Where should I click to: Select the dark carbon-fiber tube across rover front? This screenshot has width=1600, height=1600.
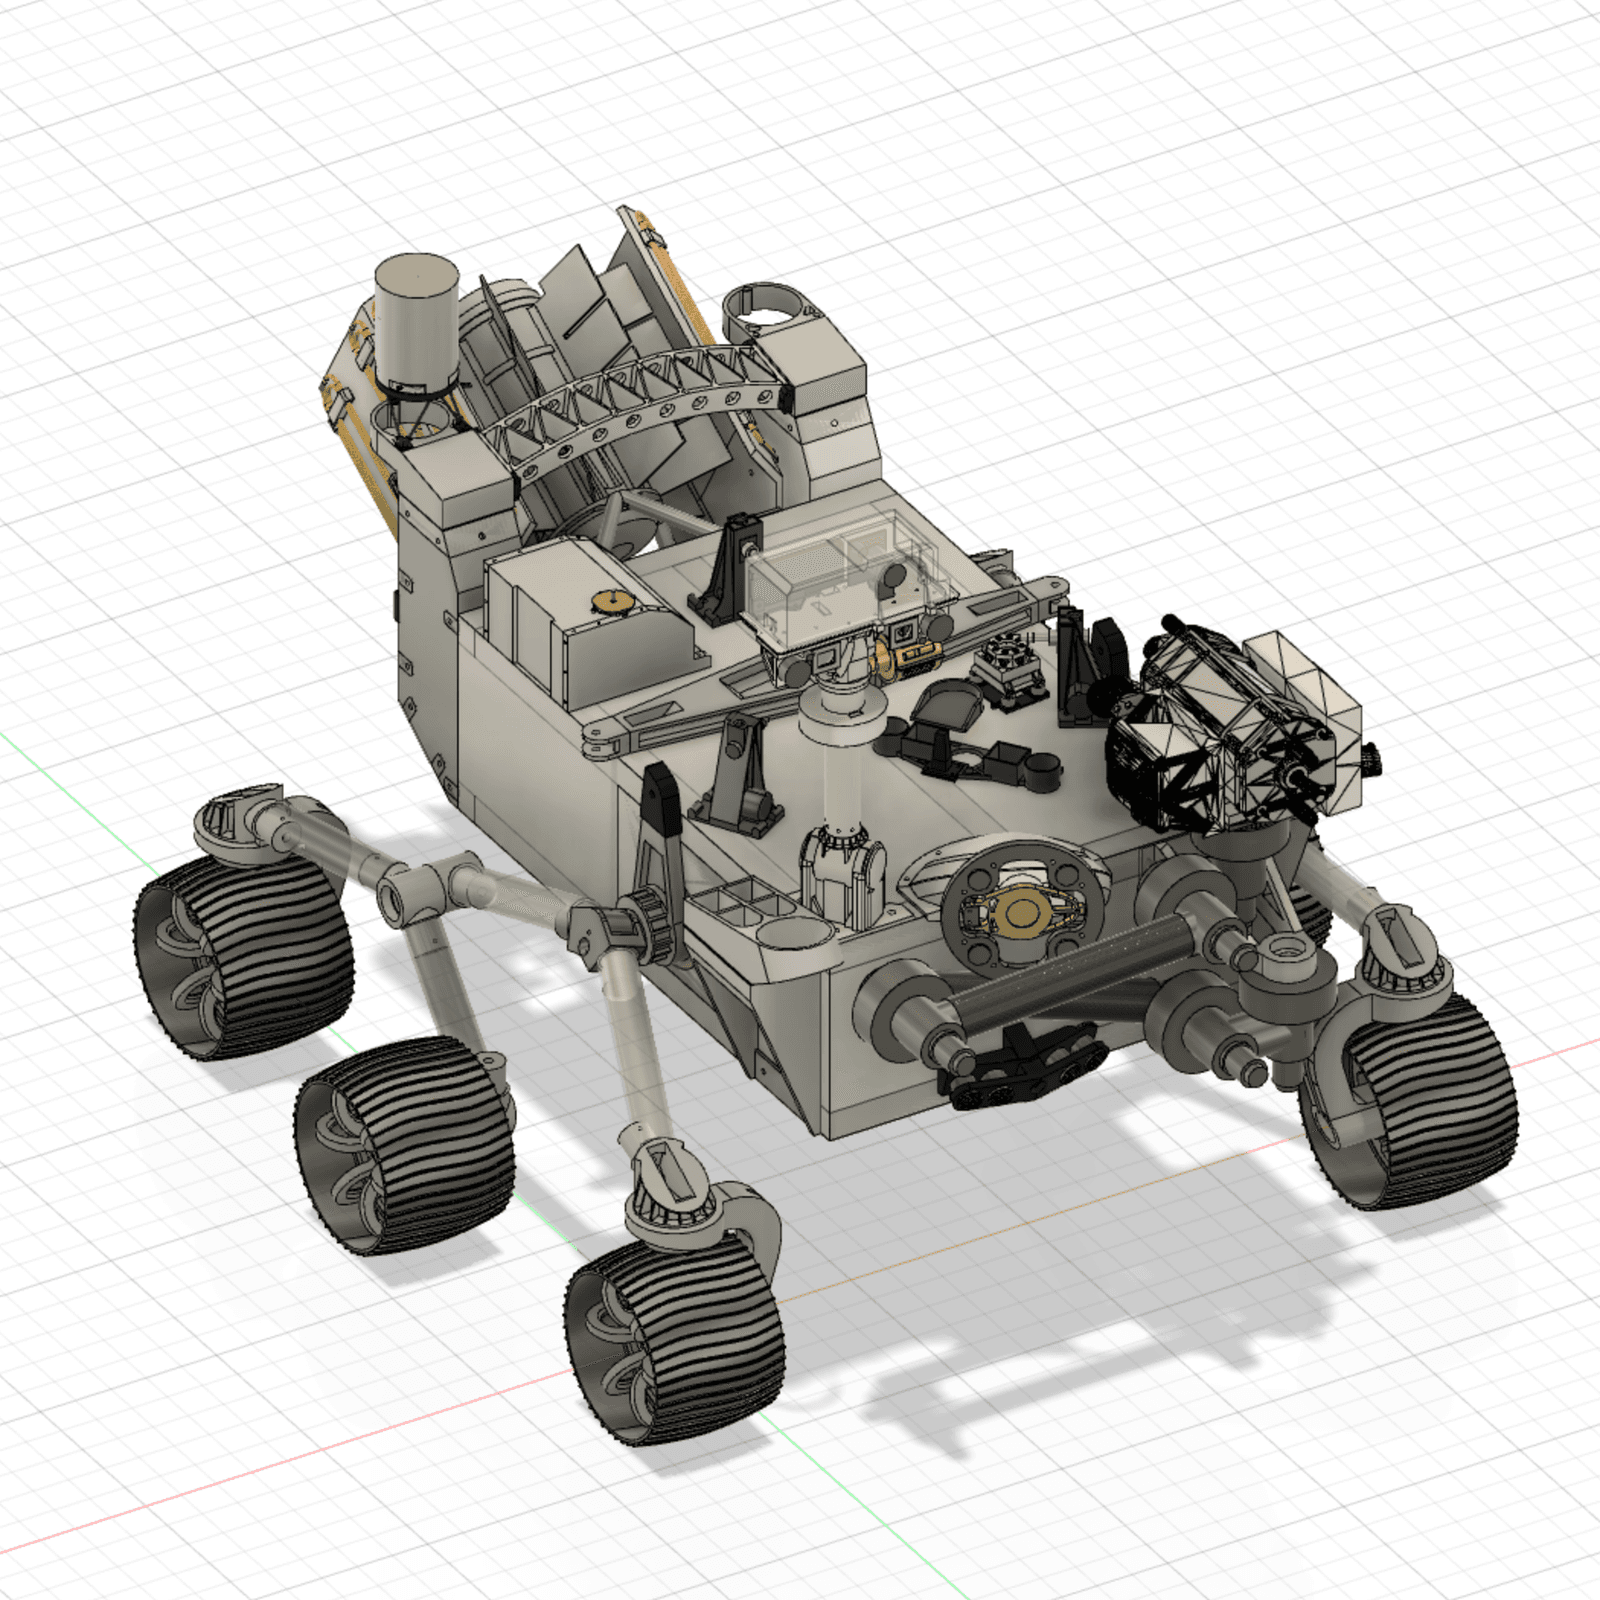pyautogui.click(x=1078, y=970)
